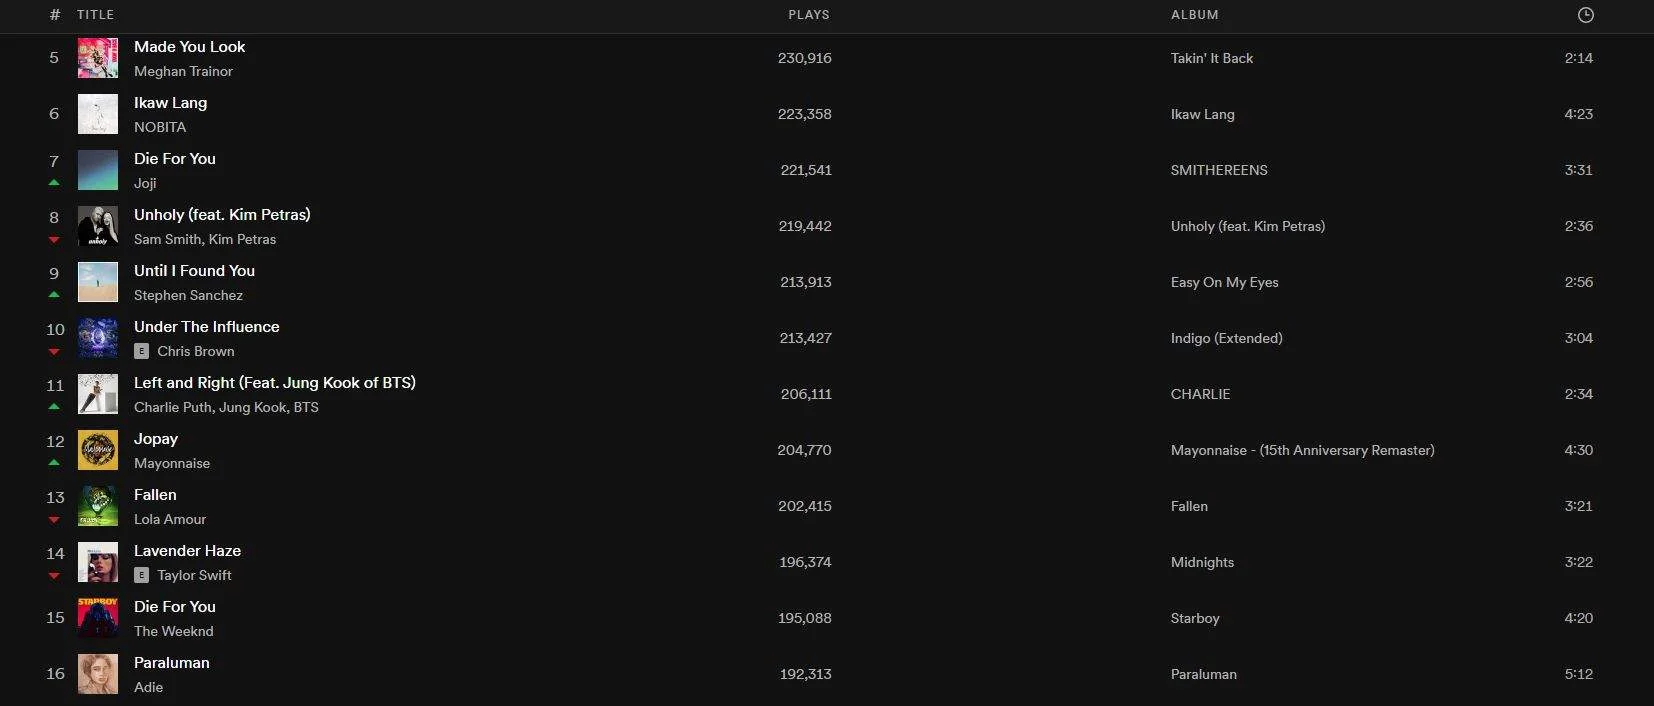
Task: Sort by the ALBUM column header
Action: click(x=1195, y=15)
